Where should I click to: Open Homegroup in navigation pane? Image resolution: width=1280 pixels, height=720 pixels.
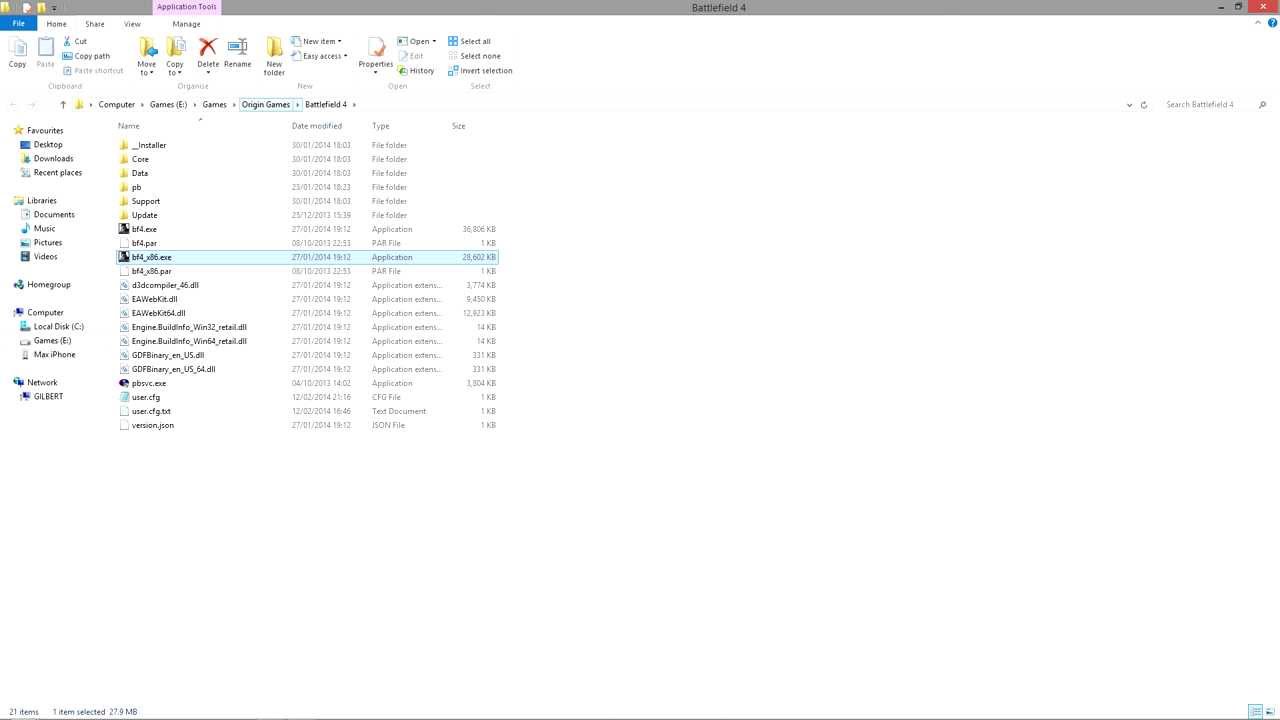pos(42,285)
